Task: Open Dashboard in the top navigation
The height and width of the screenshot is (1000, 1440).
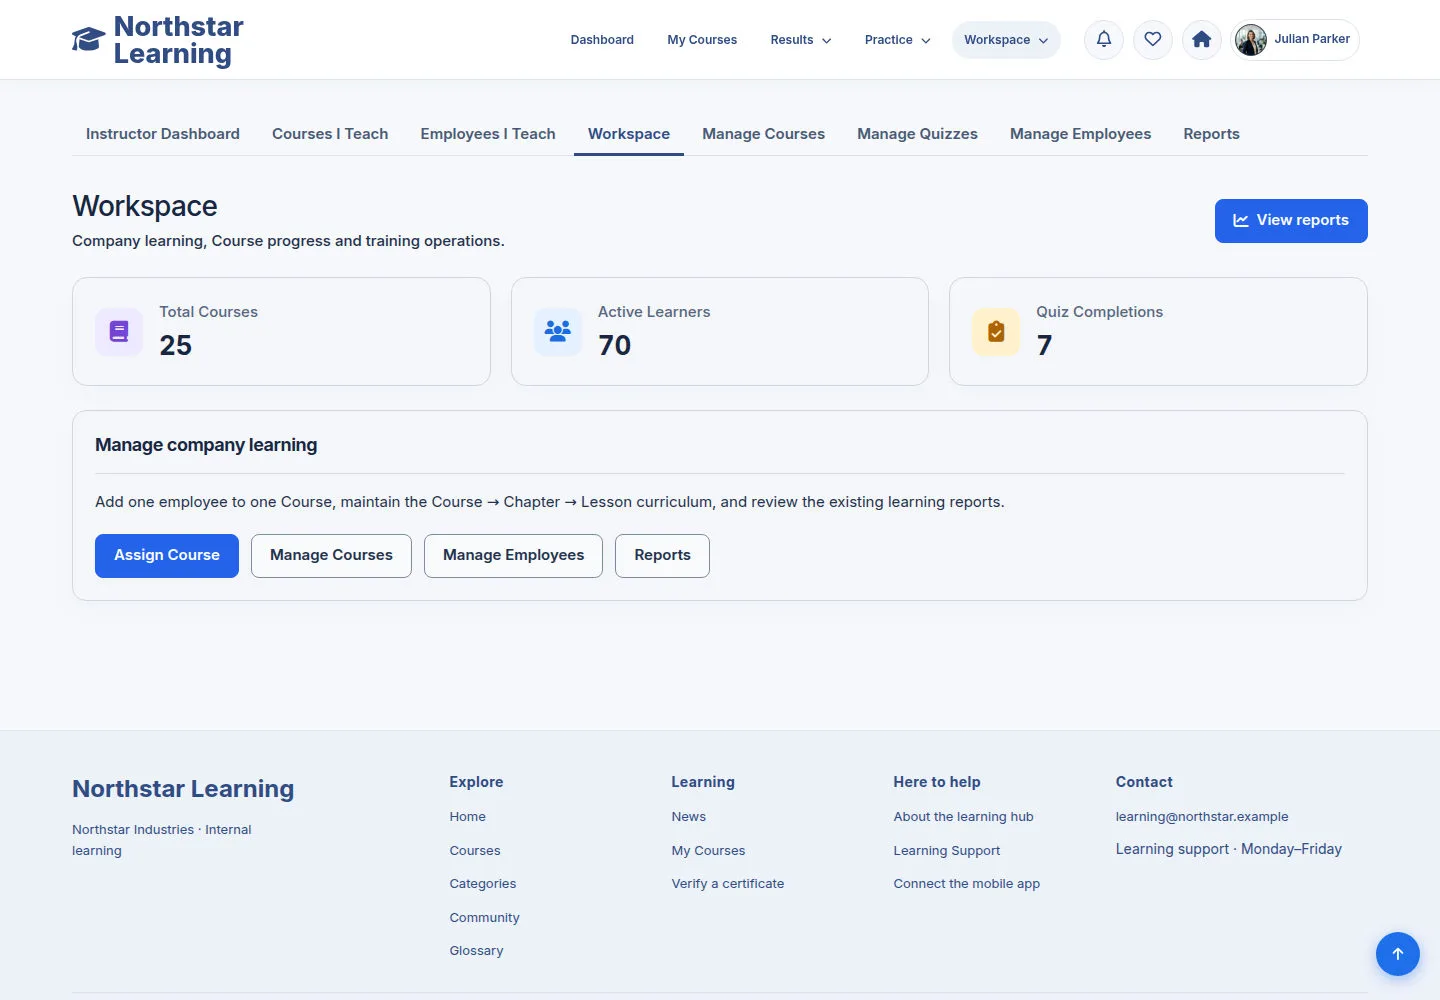Action: 602,40
